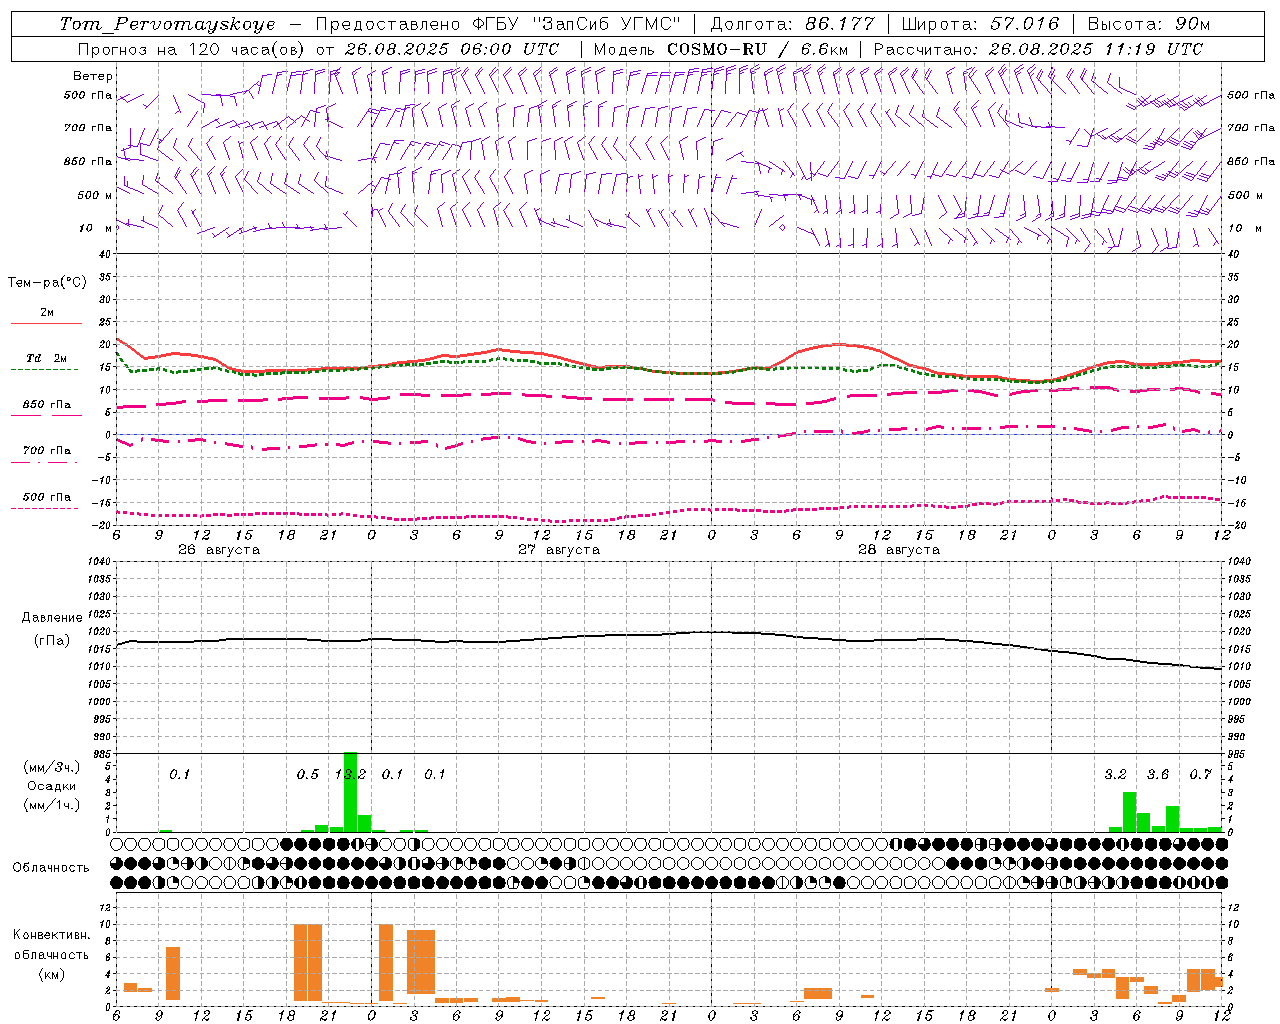Click the "Прогноз на 120 часа(ов)" text
1280x1024 pixels.
click(x=192, y=49)
